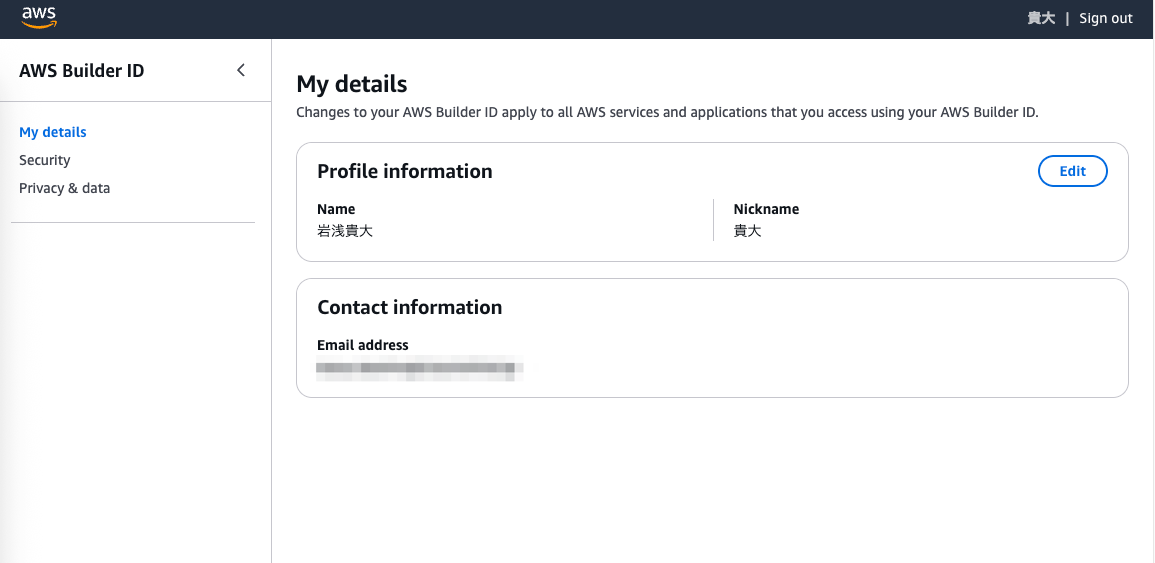Click the Name field label

336,209
